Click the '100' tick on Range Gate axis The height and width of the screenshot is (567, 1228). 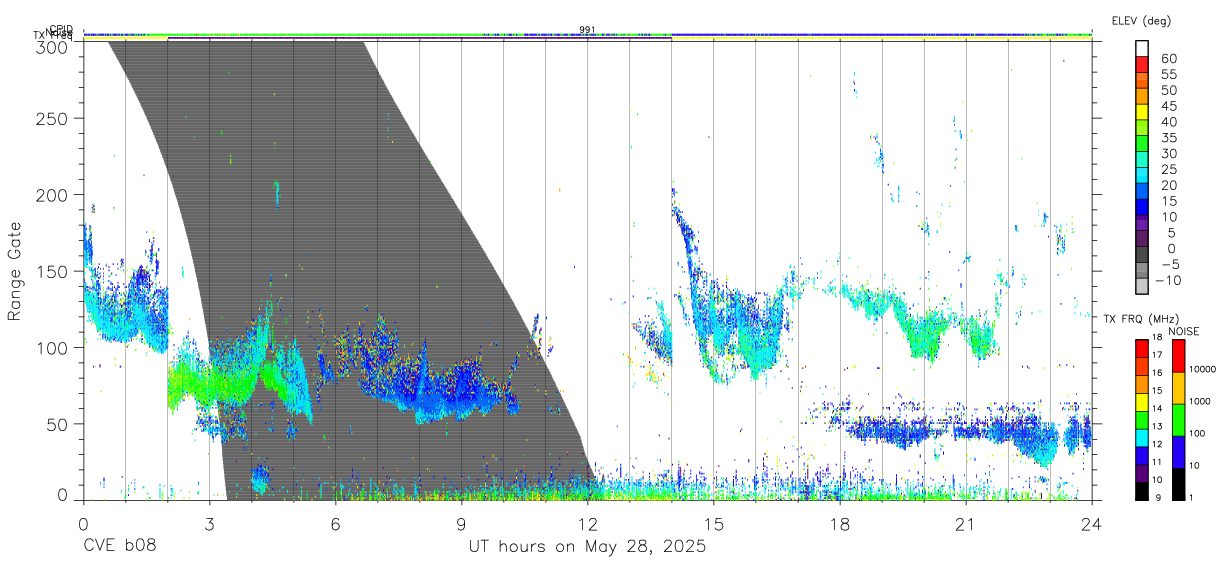(52, 348)
